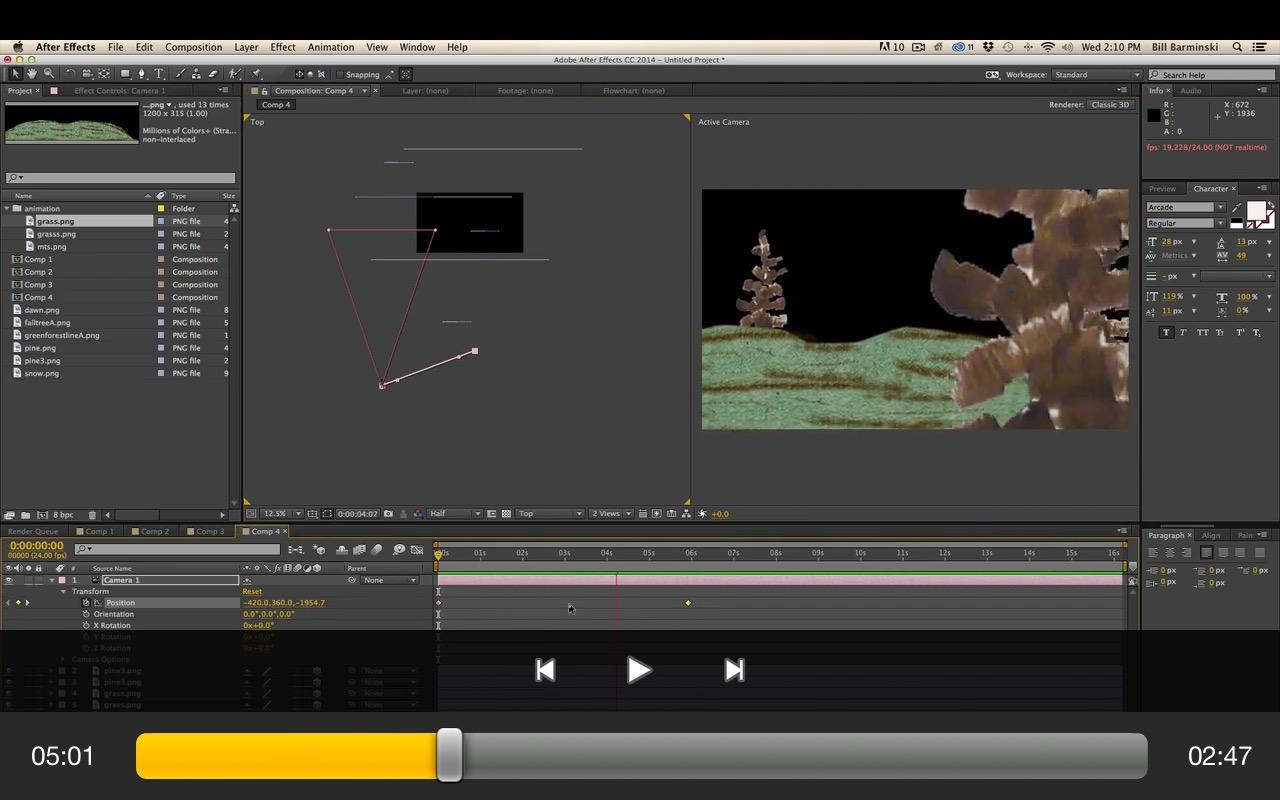1280x800 pixels.
Task: Toggle visibility of Camera 1 layer
Action: 8,580
